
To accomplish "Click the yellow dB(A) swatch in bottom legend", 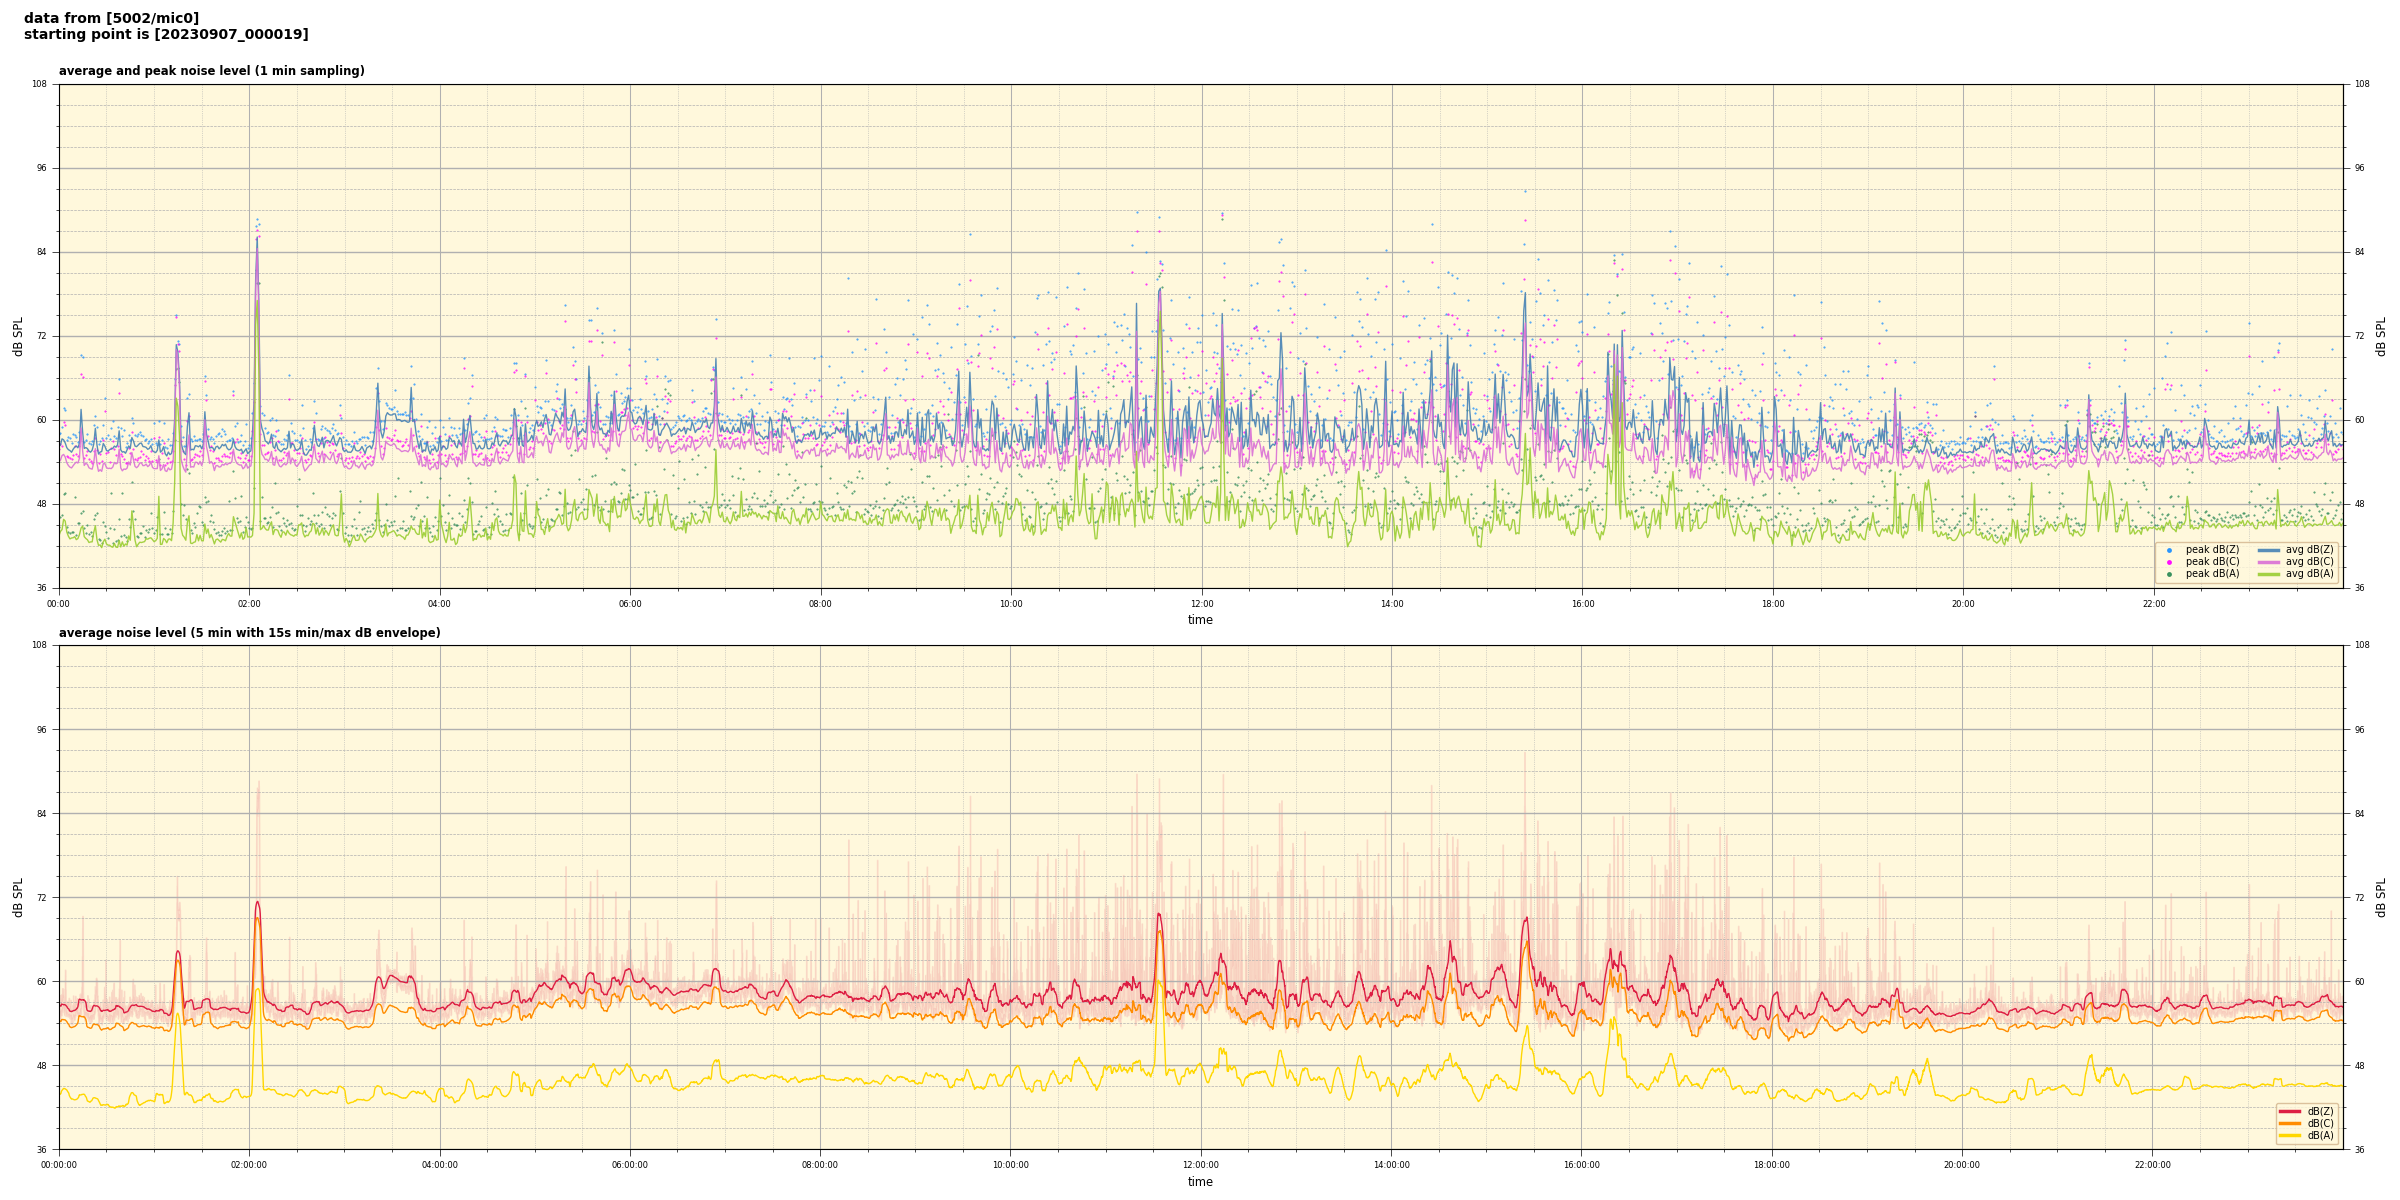I will (x=2290, y=1135).
